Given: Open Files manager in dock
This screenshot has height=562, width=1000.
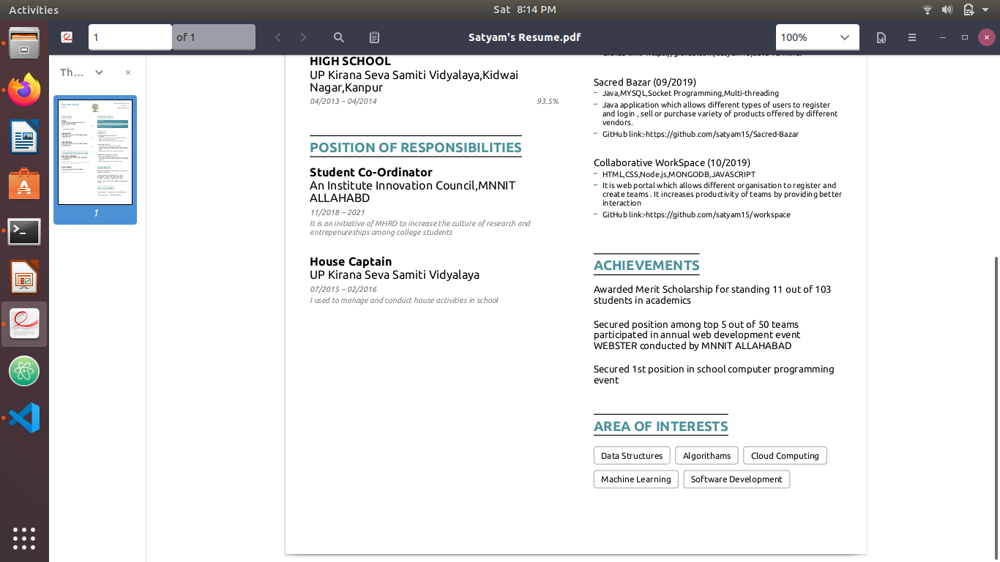Looking at the screenshot, I should click(24, 44).
